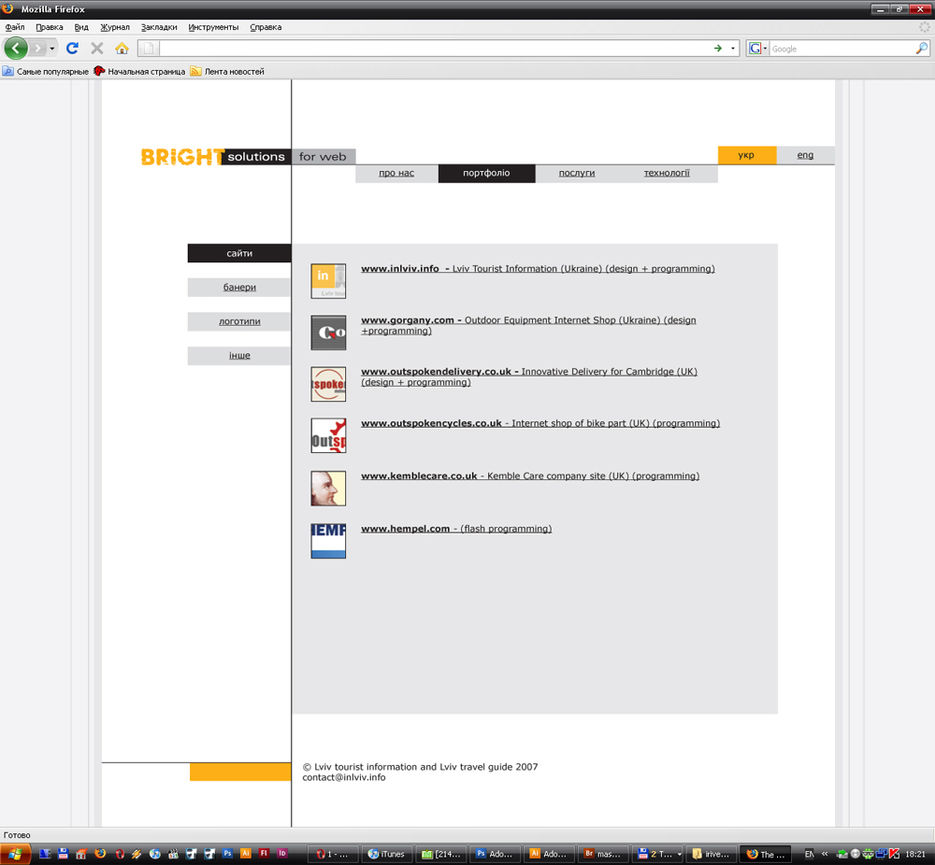The height and width of the screenshot is (865, 935).
Task: Launch Firefox from quick launch
Action: click(x=100, y=854)
